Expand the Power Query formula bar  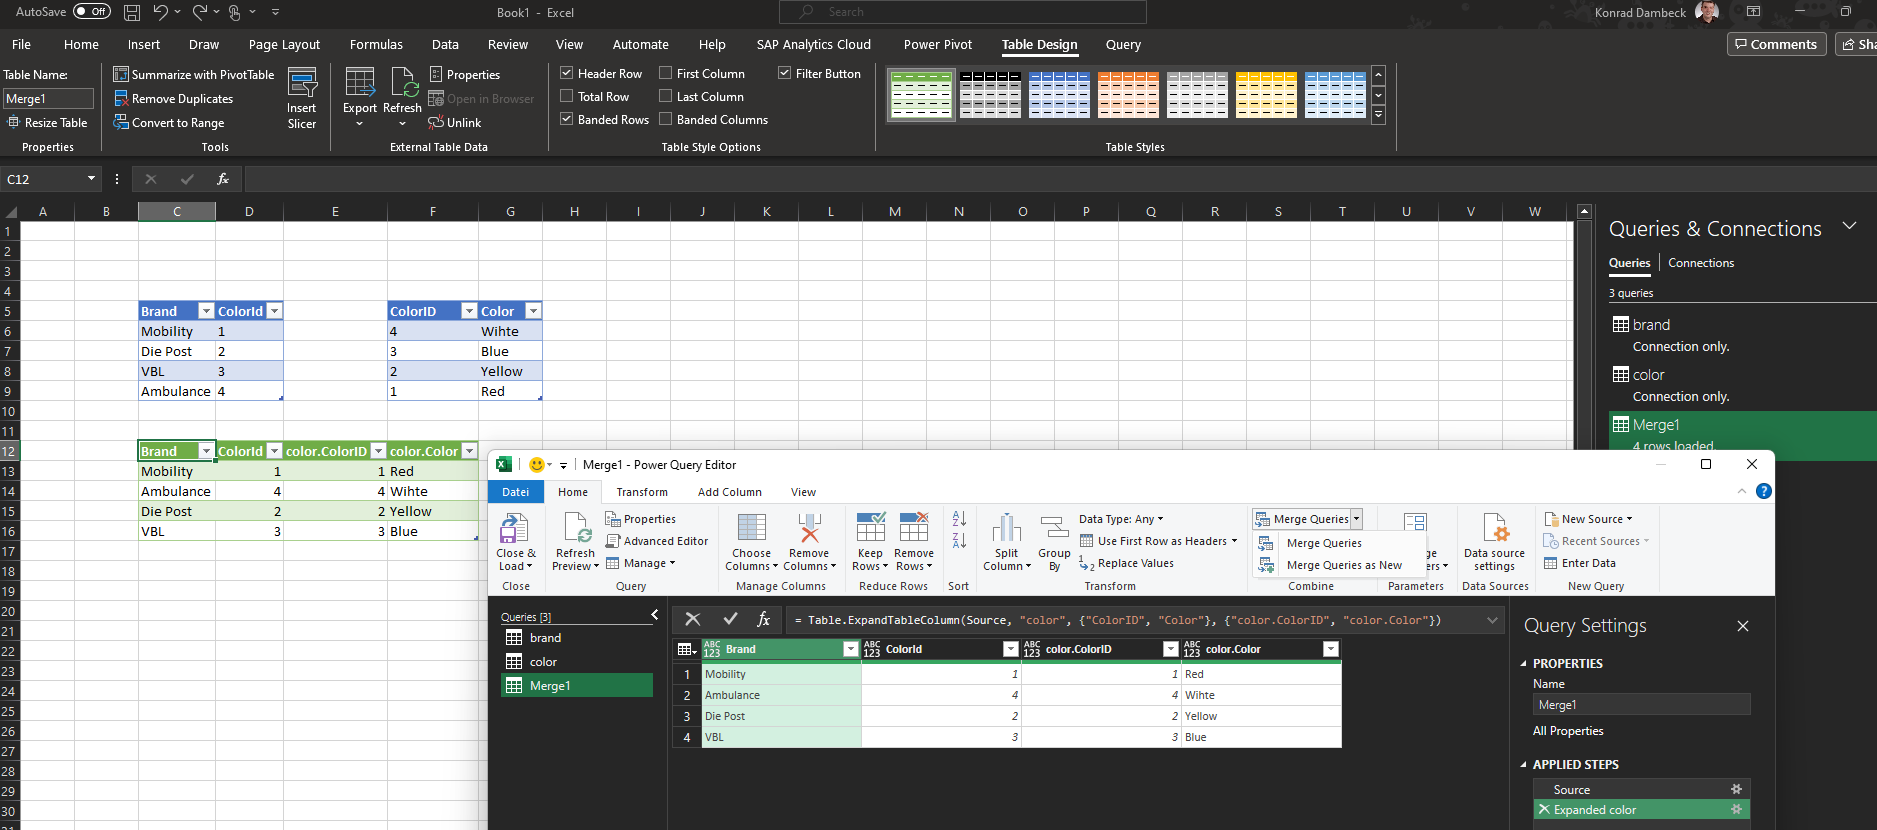point(1493,620)
